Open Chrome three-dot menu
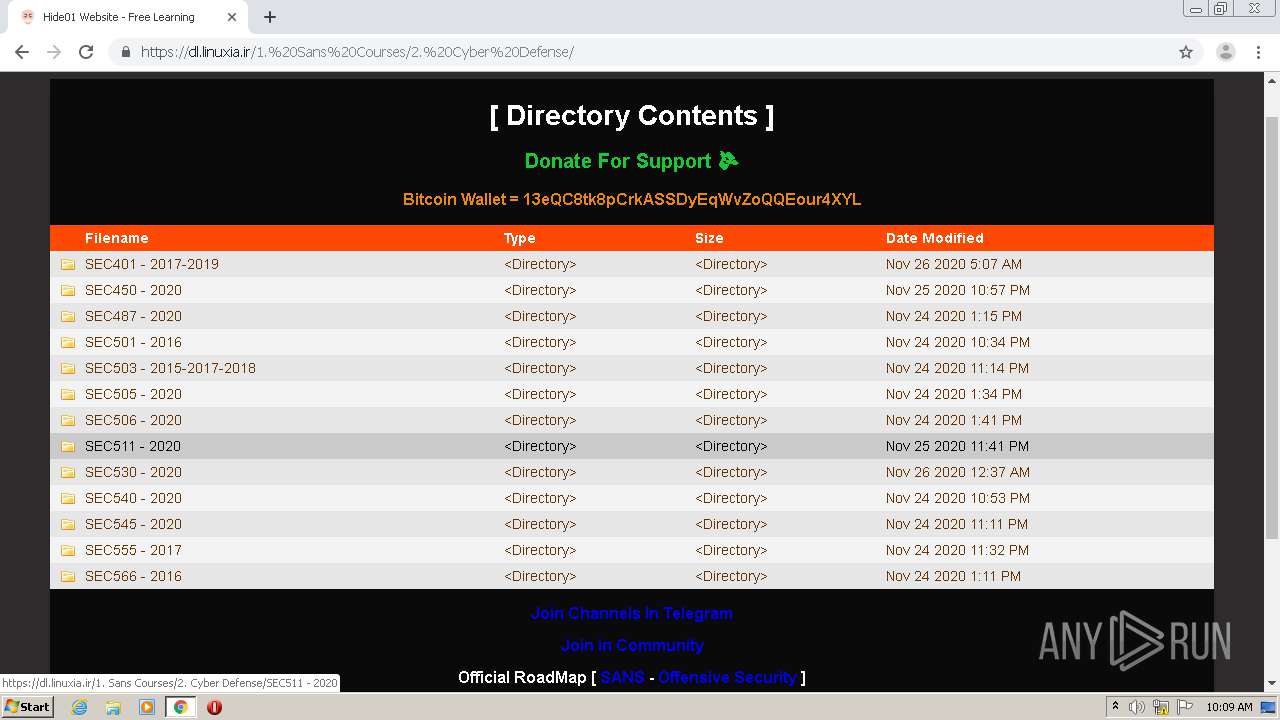This screenshot has height=720, width=1280. click(1258, 52)
